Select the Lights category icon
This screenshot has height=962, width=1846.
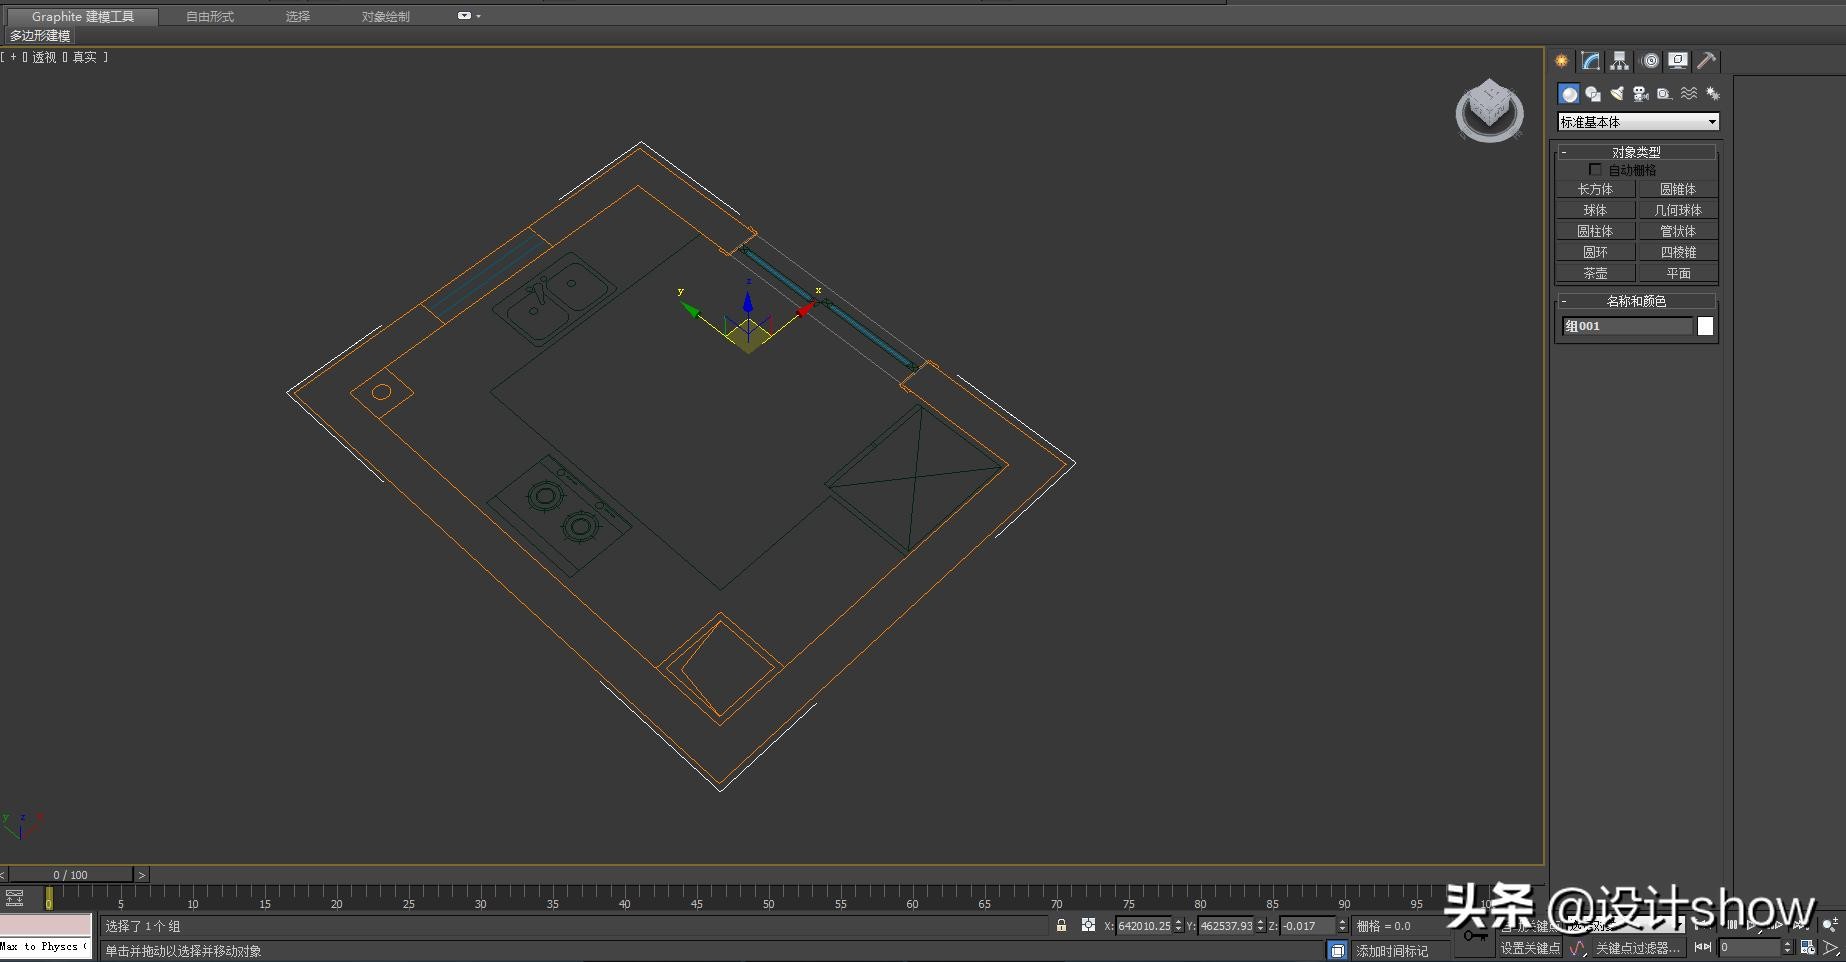click(x=1617, y=94)
